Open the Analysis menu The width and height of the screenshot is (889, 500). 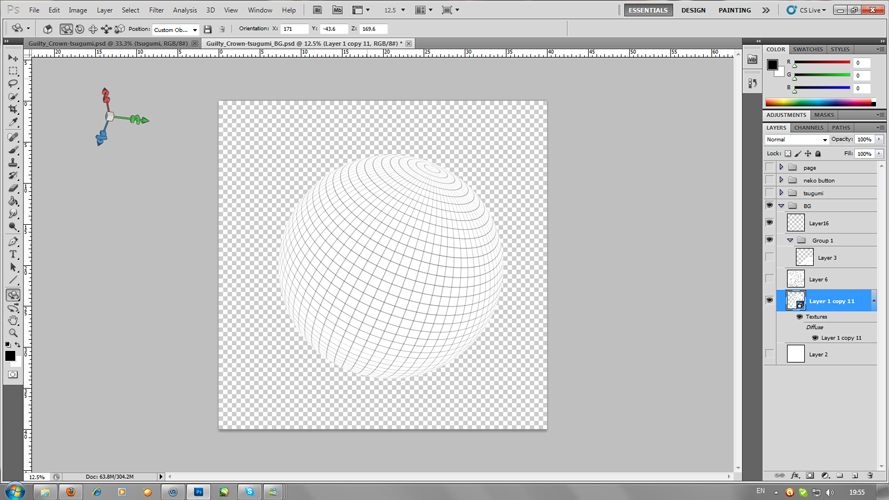(185, 10)
